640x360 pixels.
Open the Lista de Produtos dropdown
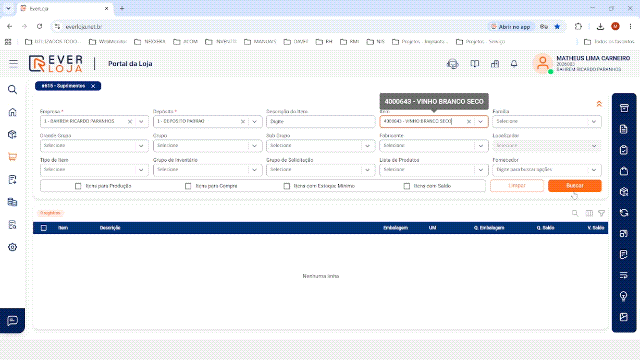point(433,170)
